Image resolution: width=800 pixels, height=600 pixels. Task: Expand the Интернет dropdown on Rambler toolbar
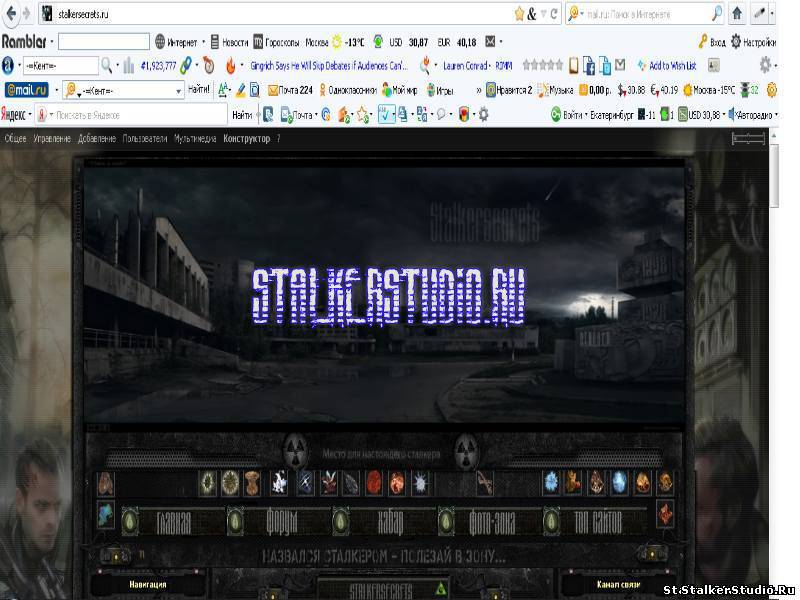(204, 42)
